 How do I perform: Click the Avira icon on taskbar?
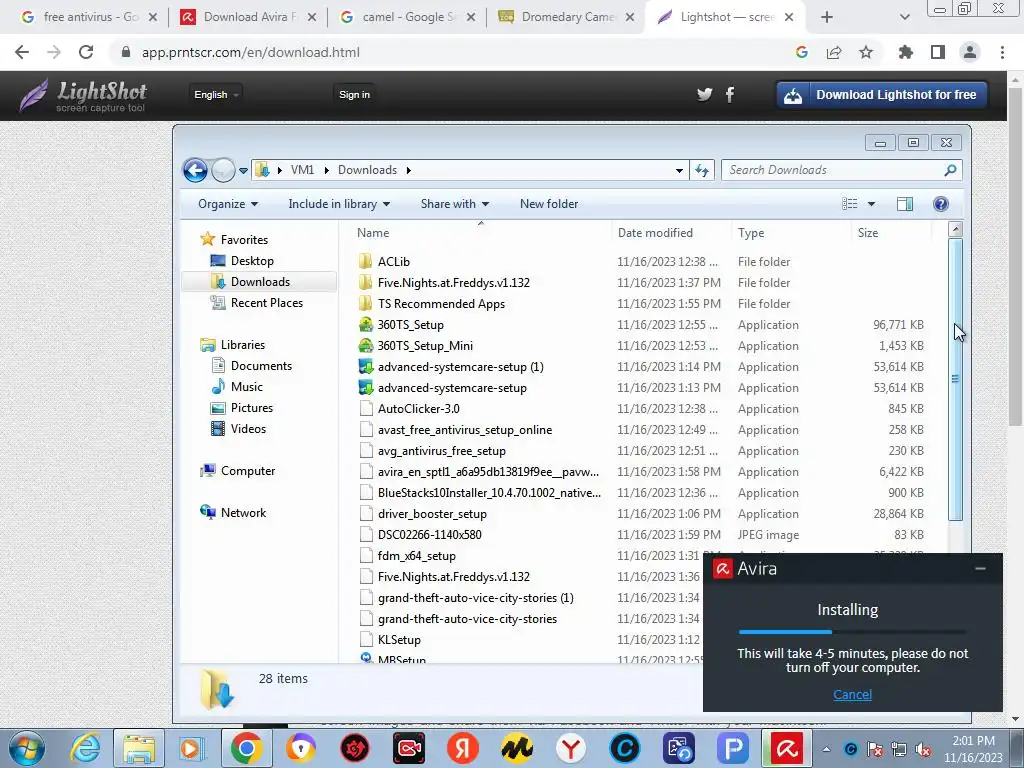coord(786,748)
